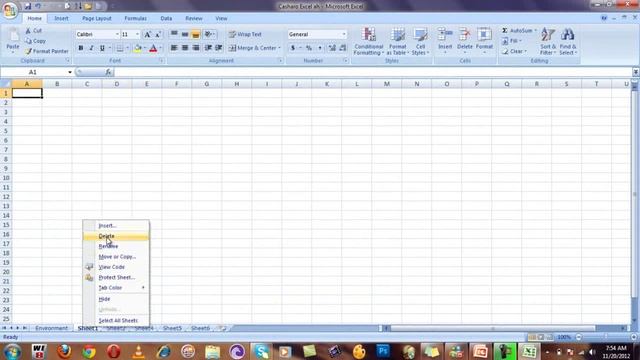The height and width of the screenshot is (360, 640).
Task: Click the Office button
Action: 9,10
